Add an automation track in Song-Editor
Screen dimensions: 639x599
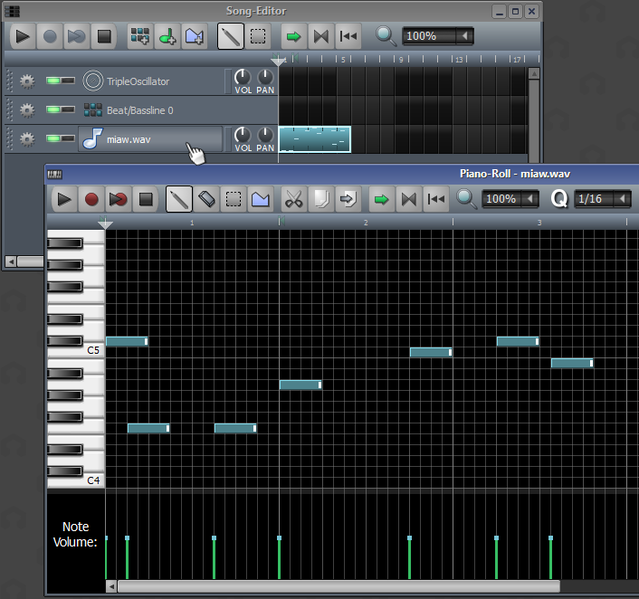[194, 37]
